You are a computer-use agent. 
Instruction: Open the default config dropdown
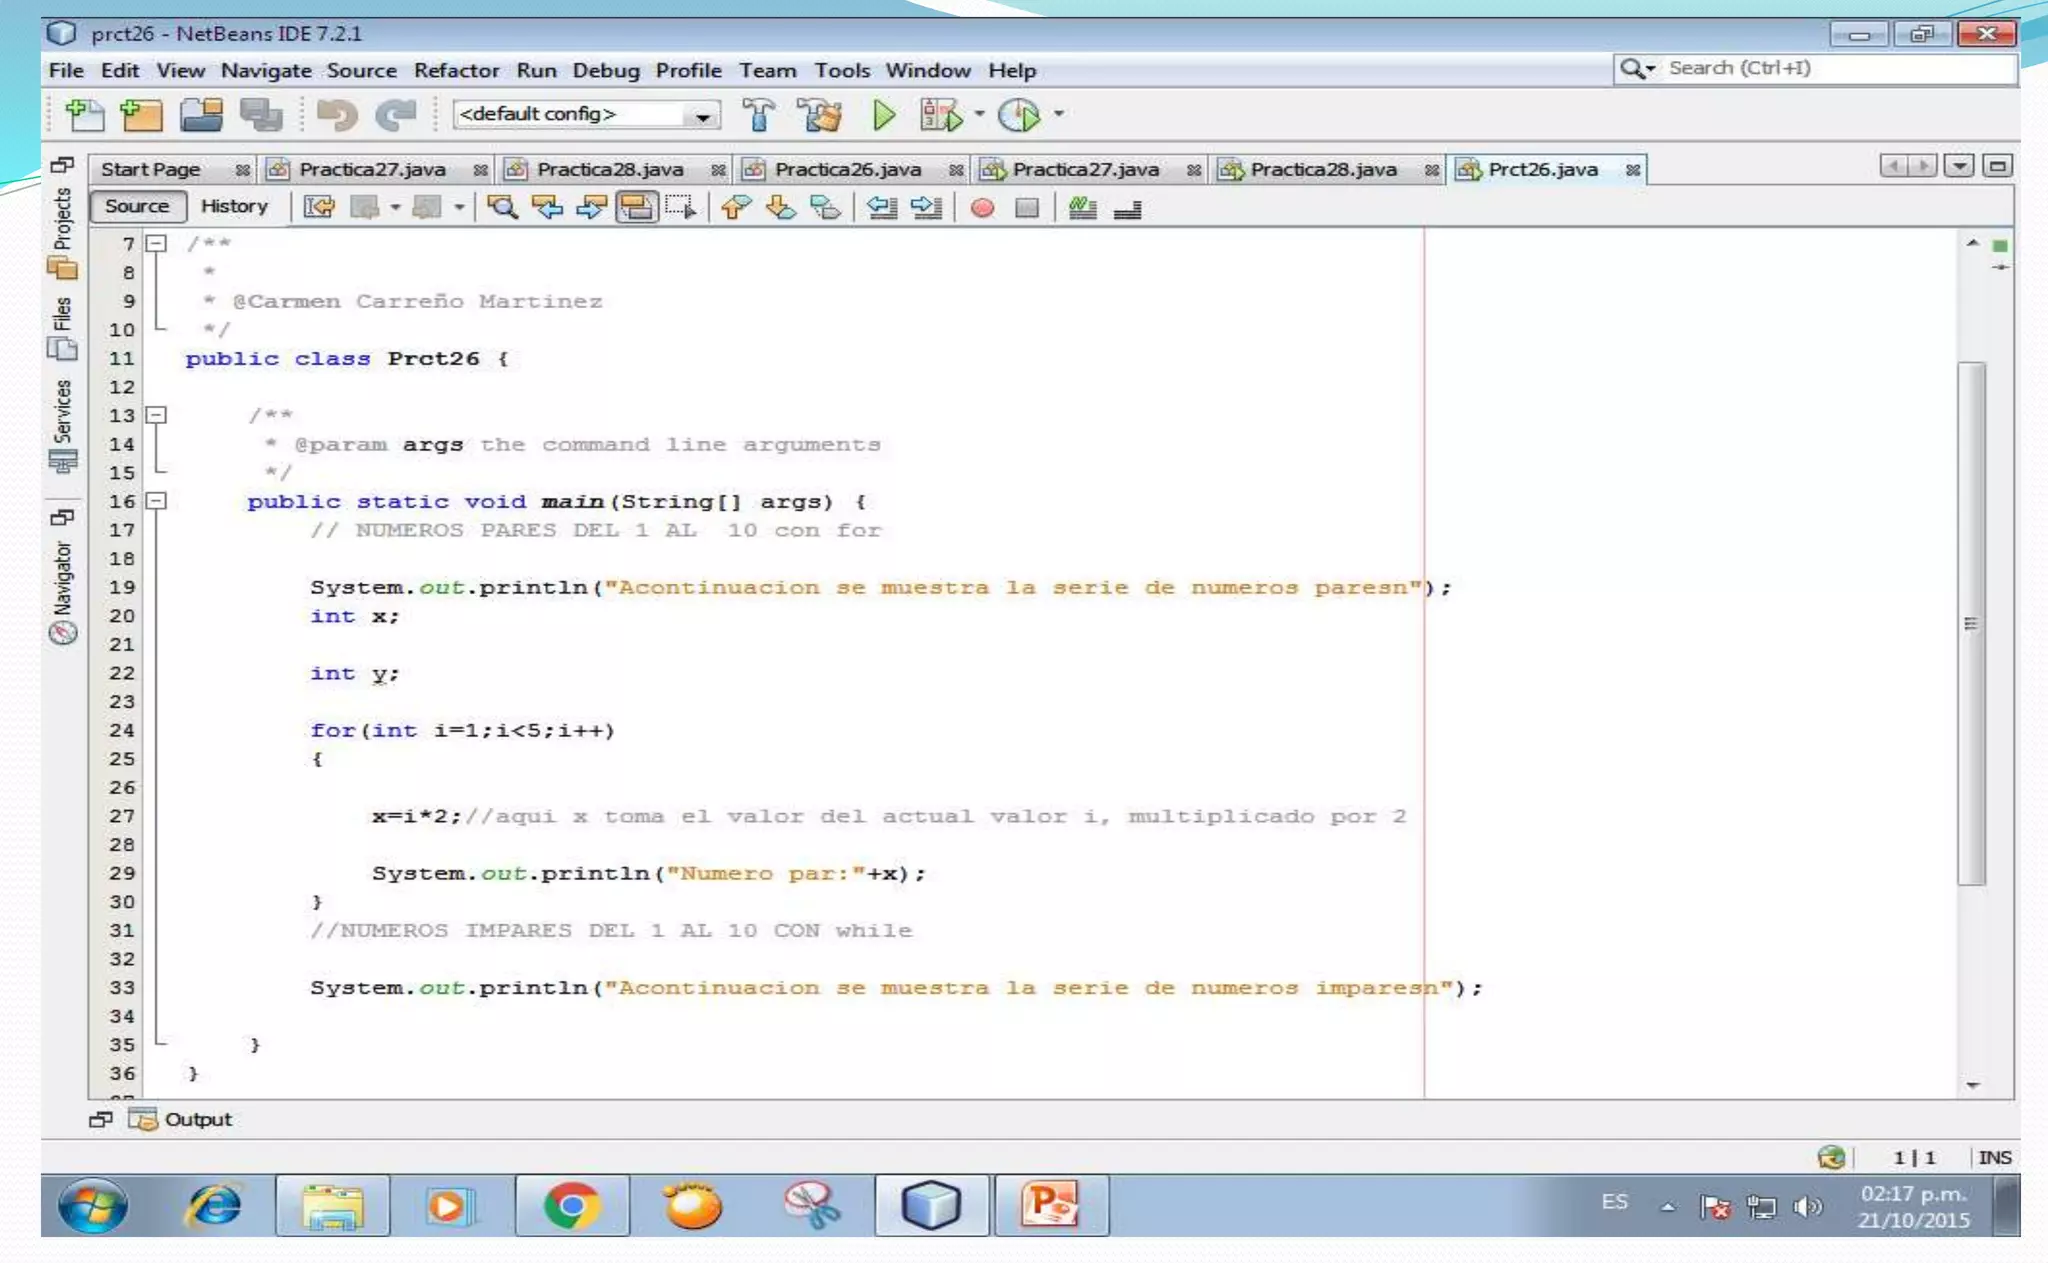pos(703,116)
